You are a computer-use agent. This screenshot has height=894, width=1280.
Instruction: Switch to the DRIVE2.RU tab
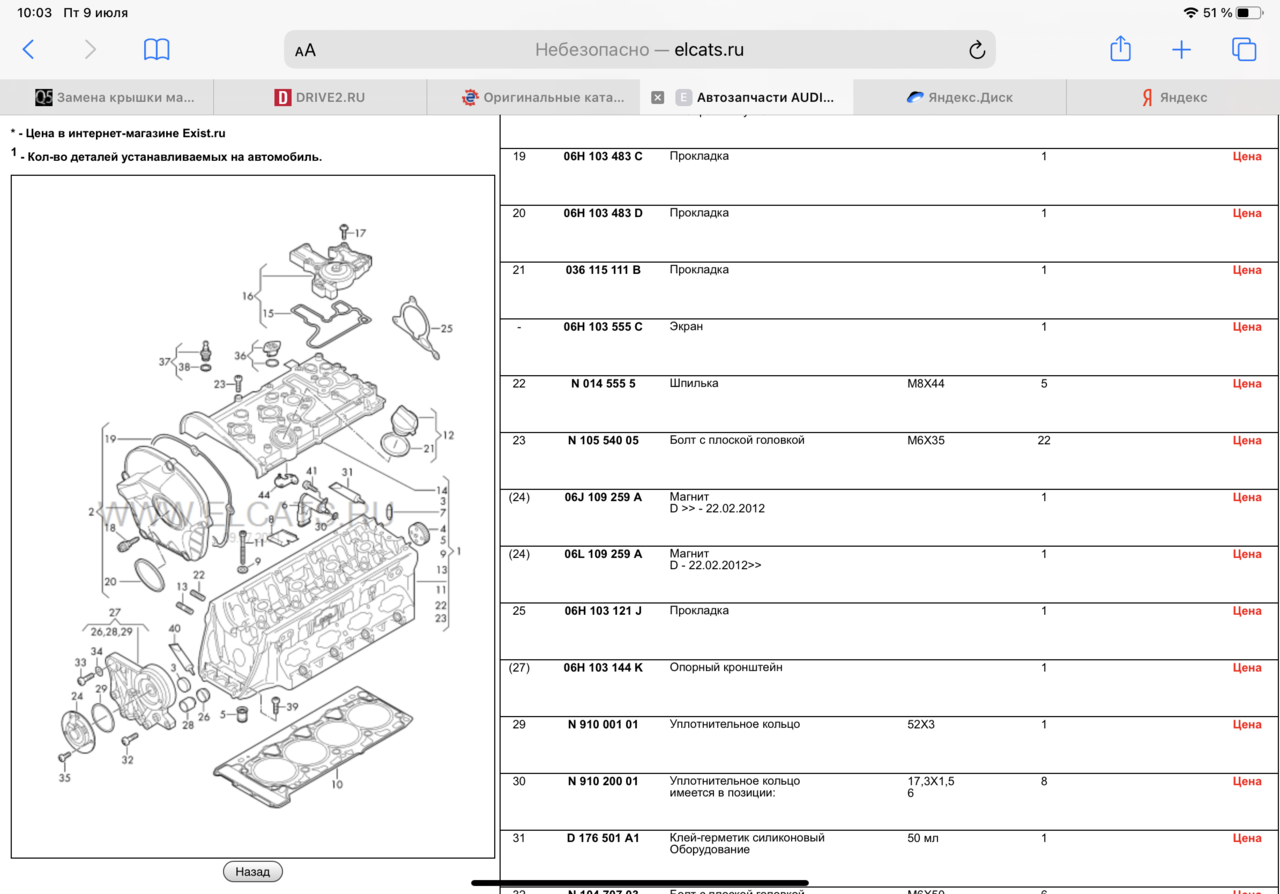pyautogui.click(x=320, y=97)
